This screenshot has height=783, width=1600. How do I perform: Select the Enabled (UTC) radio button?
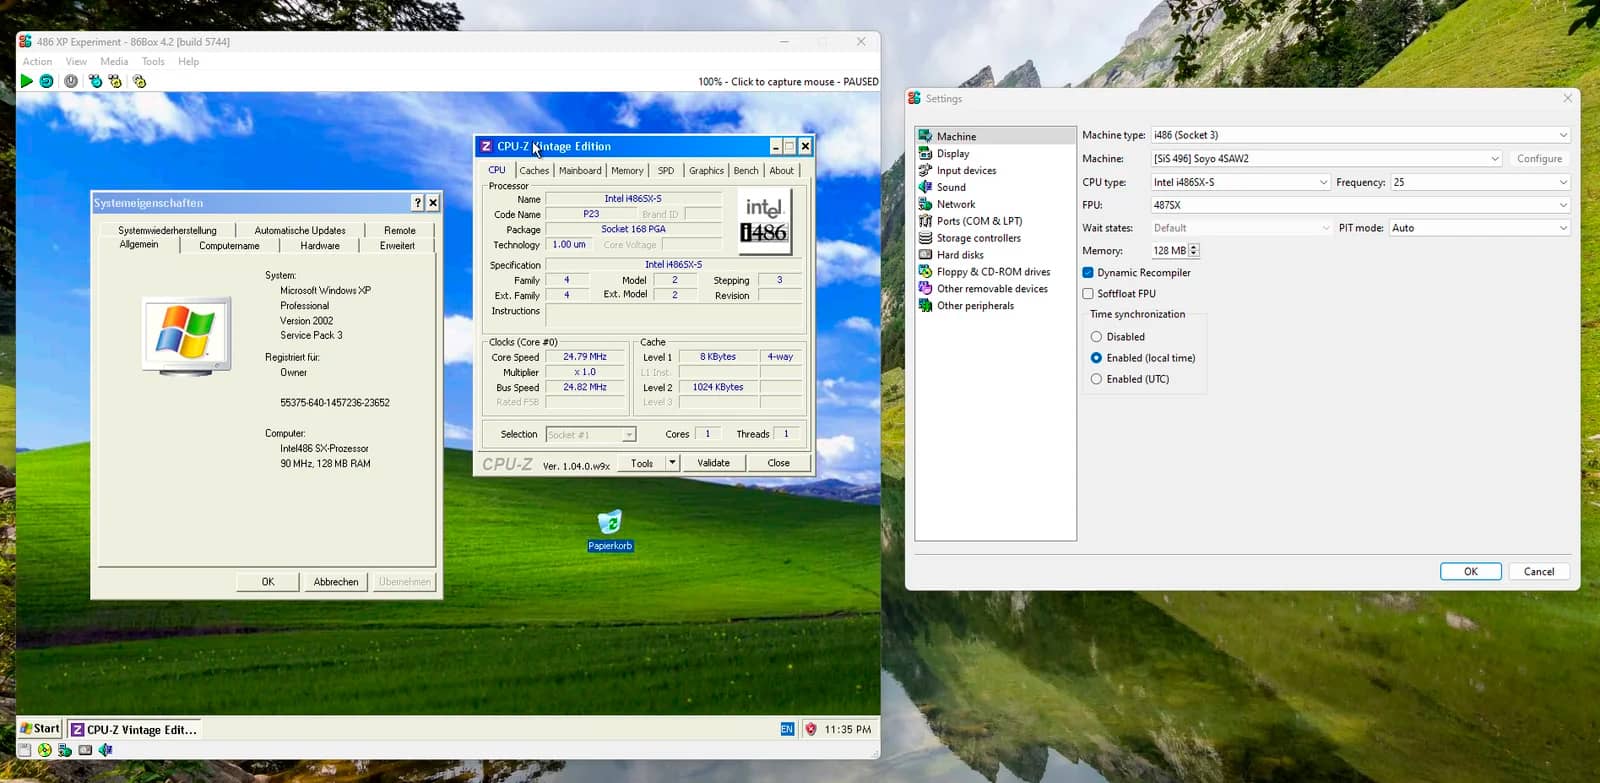tap(1096, 379)
